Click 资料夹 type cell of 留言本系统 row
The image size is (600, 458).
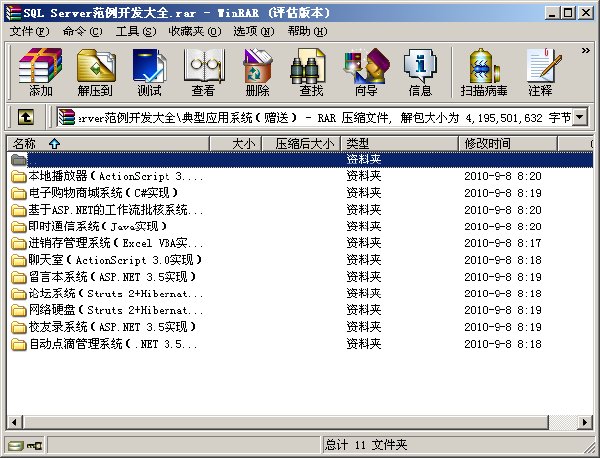pyautogui.click(x=364, y=277)
